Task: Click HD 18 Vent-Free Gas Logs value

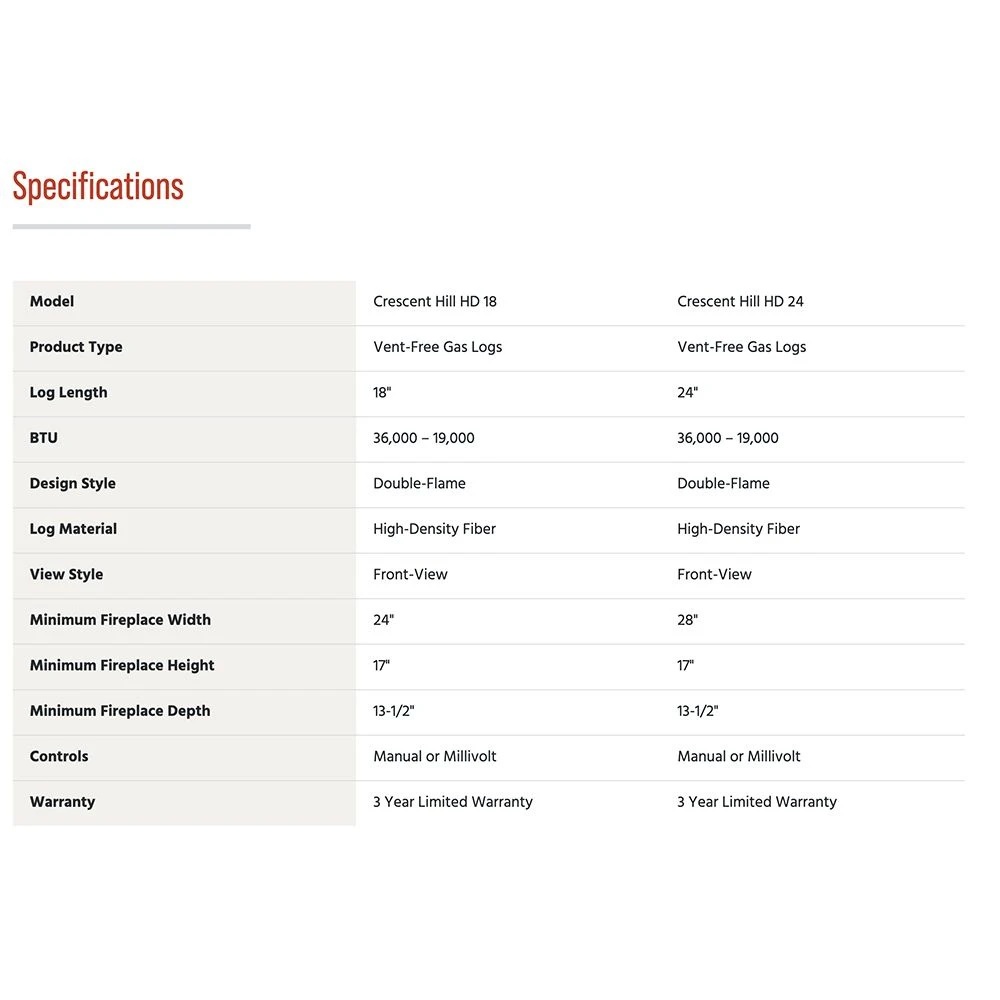Action: tap(437, 347)
